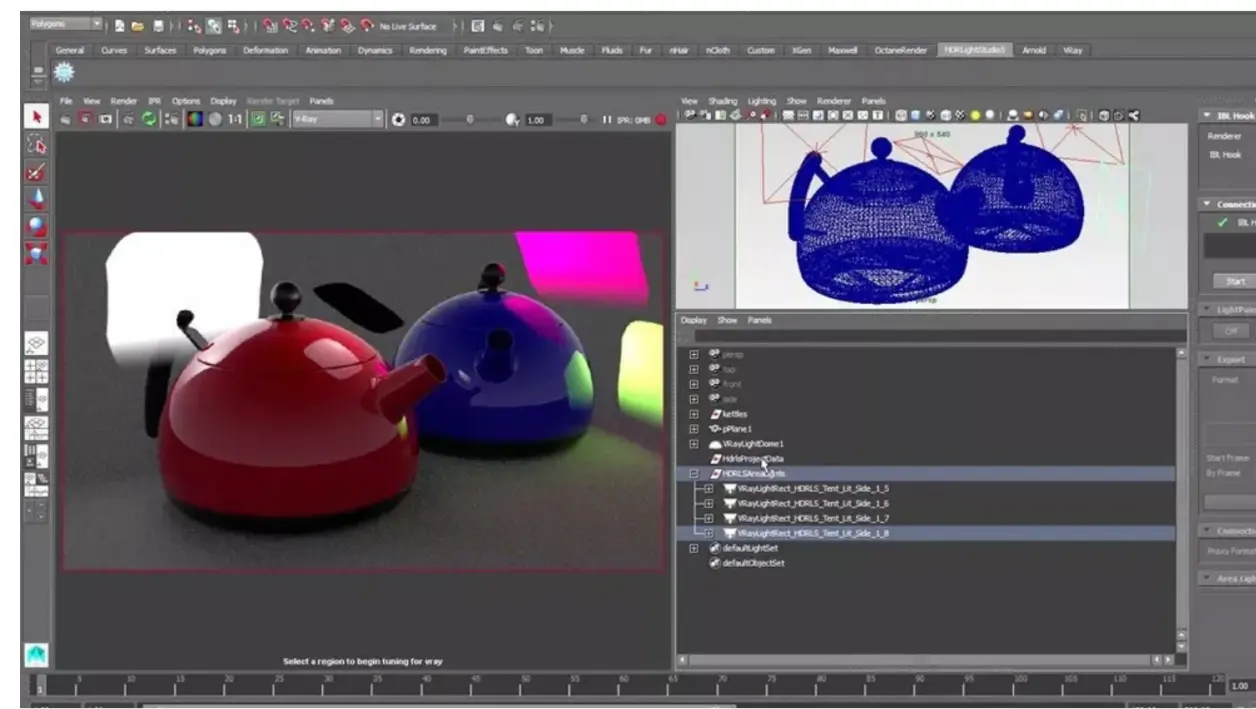Click the Open Scene folder icon
1256x709 pixels.
(x=138, y=26)
